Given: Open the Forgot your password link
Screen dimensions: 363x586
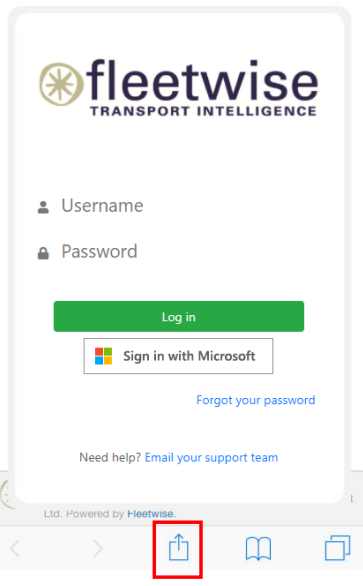Looking at the screenshot, I should pos(256,400).
